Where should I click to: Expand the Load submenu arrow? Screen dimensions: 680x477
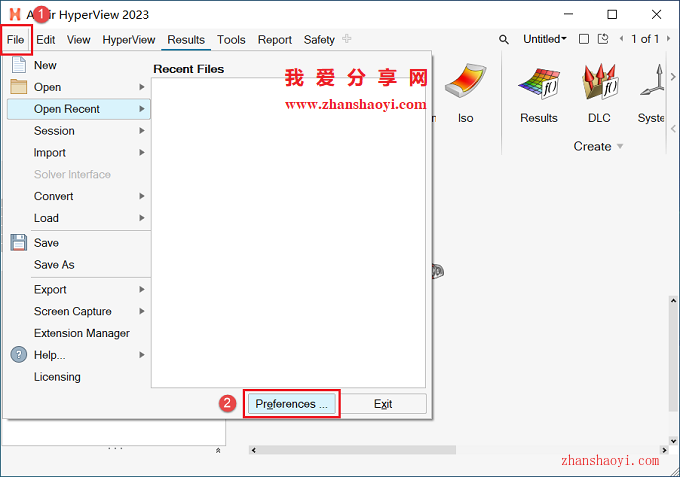pyautogui.click(x=142, y=218)
